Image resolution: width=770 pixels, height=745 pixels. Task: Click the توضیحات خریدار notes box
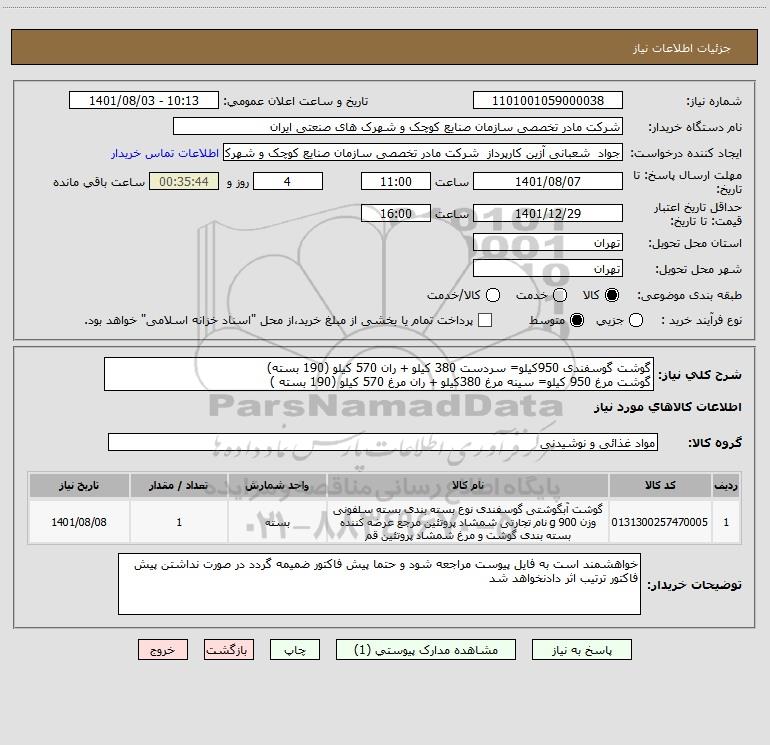click(379, 584)
